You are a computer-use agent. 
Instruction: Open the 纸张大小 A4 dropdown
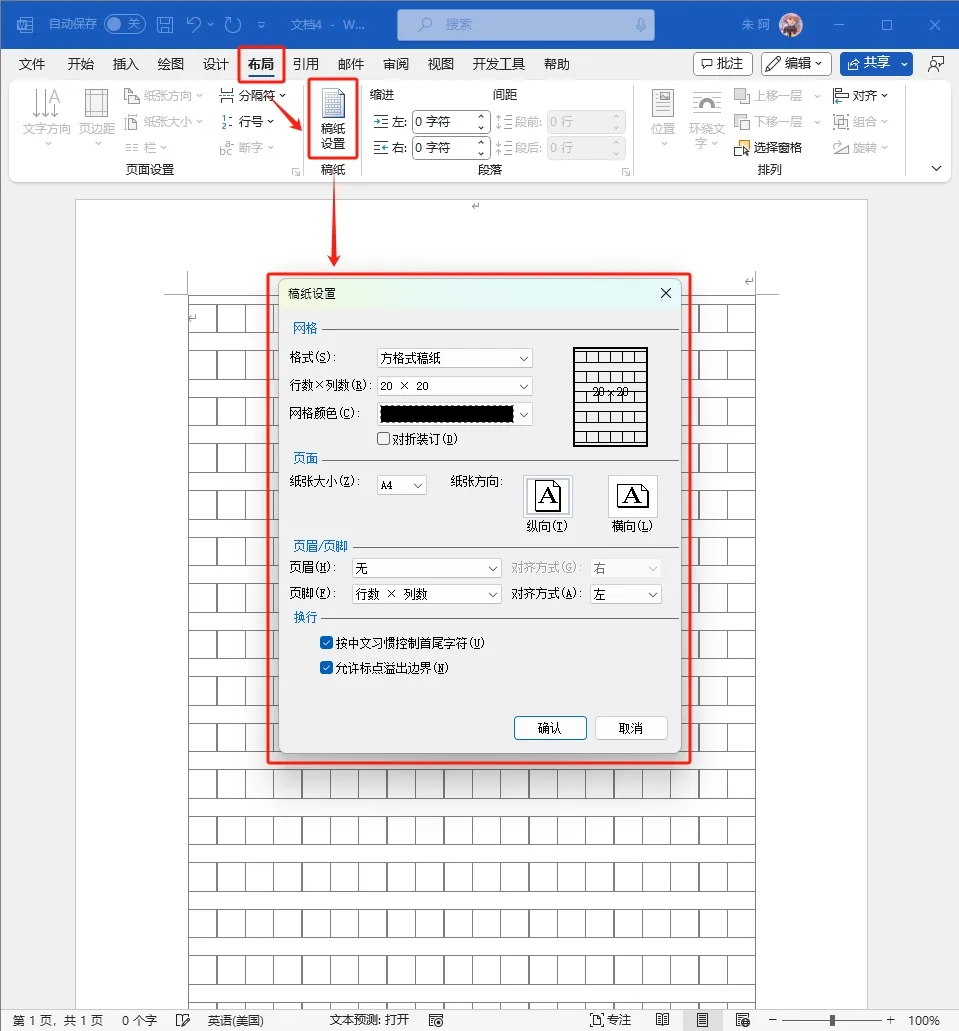pyautogui.click(x=402, y=485)
